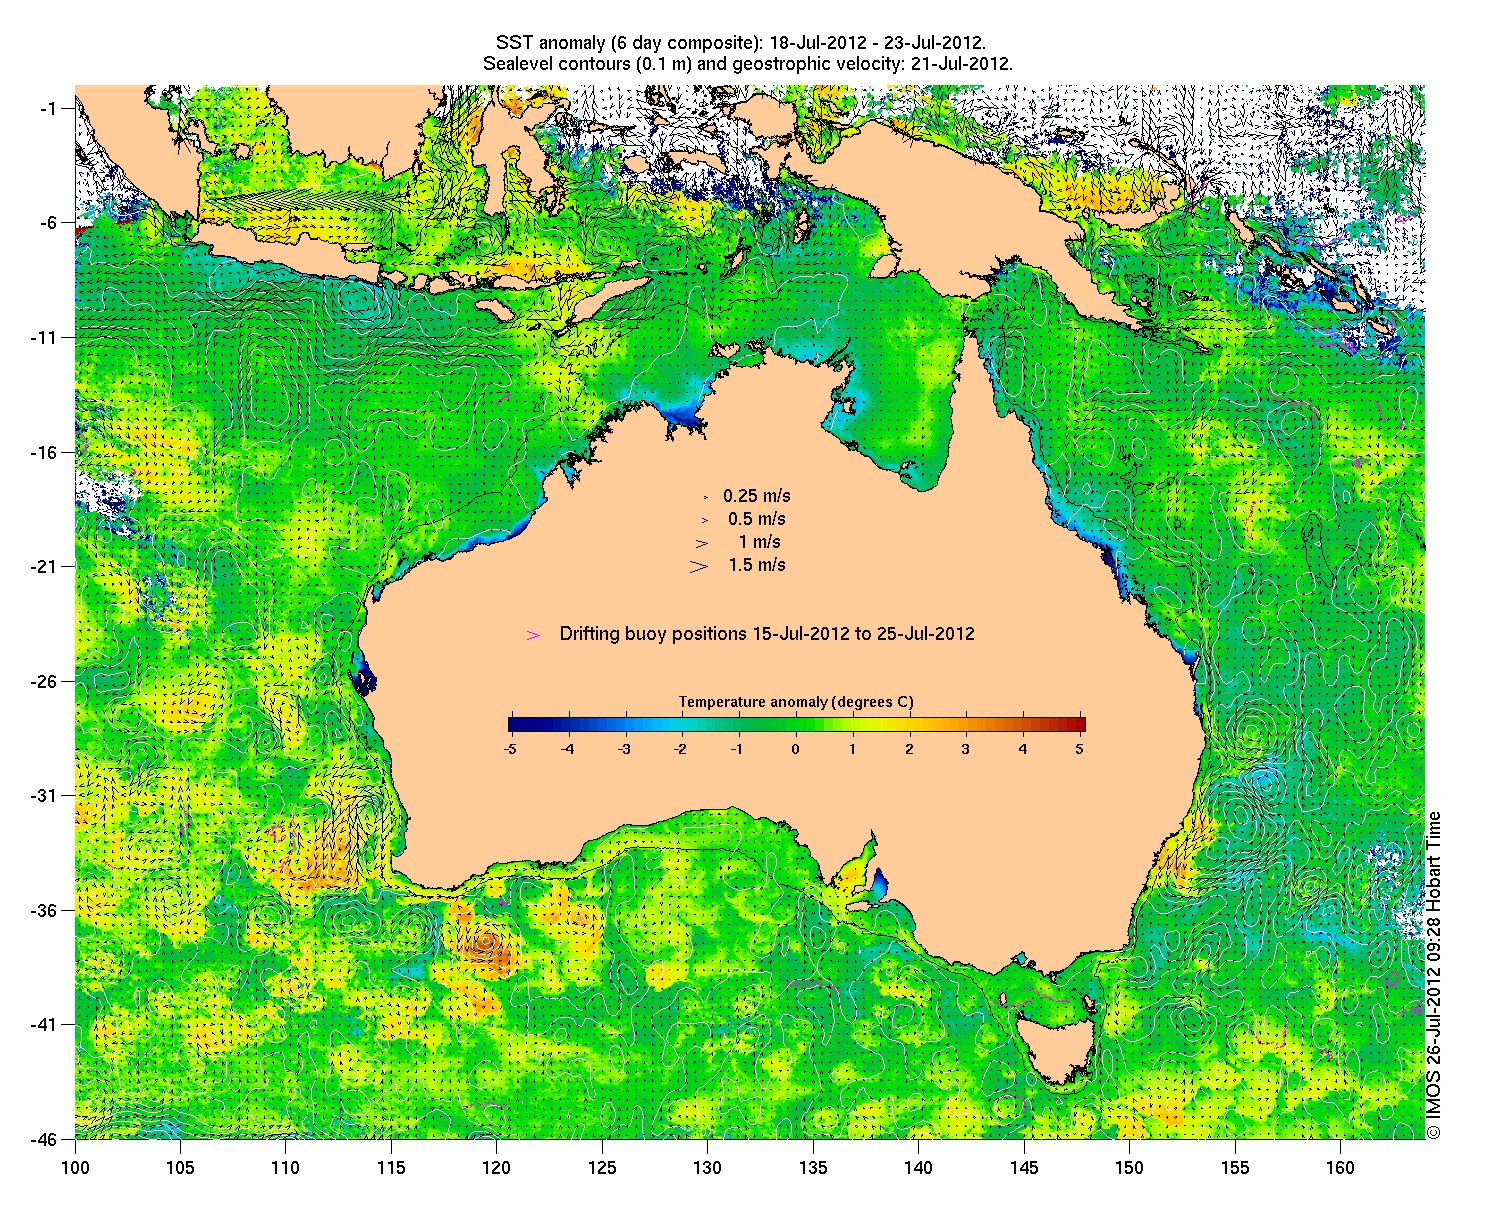Click the warm orange eddy south of Western Australia

(487, 943)
